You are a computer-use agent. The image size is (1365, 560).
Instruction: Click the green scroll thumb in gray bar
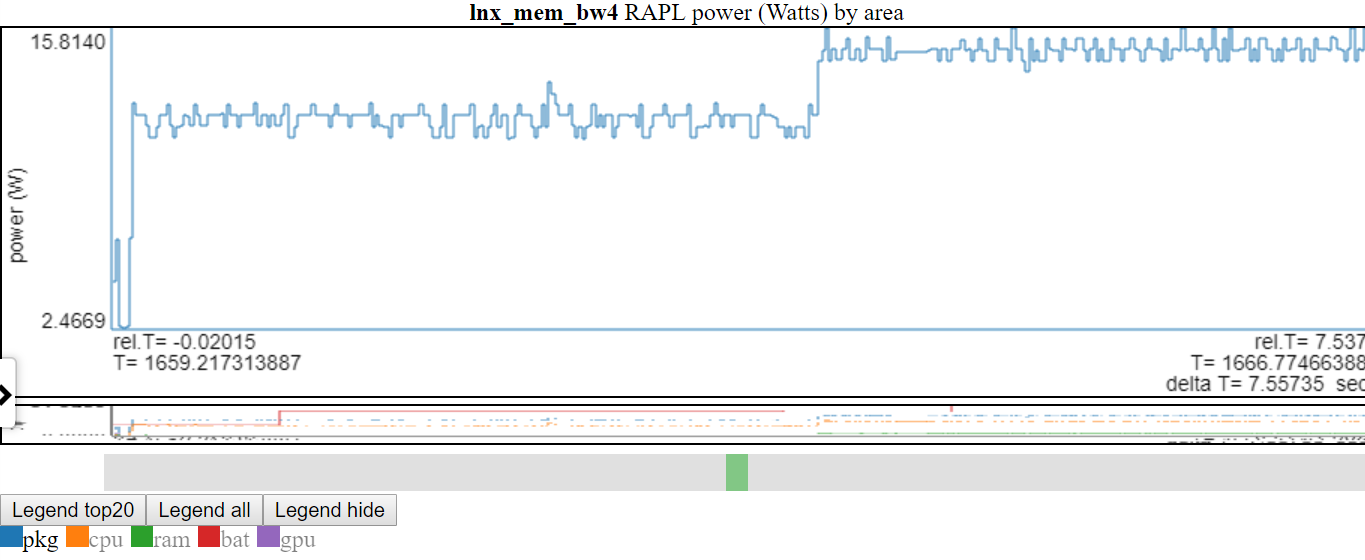(737, 472)
